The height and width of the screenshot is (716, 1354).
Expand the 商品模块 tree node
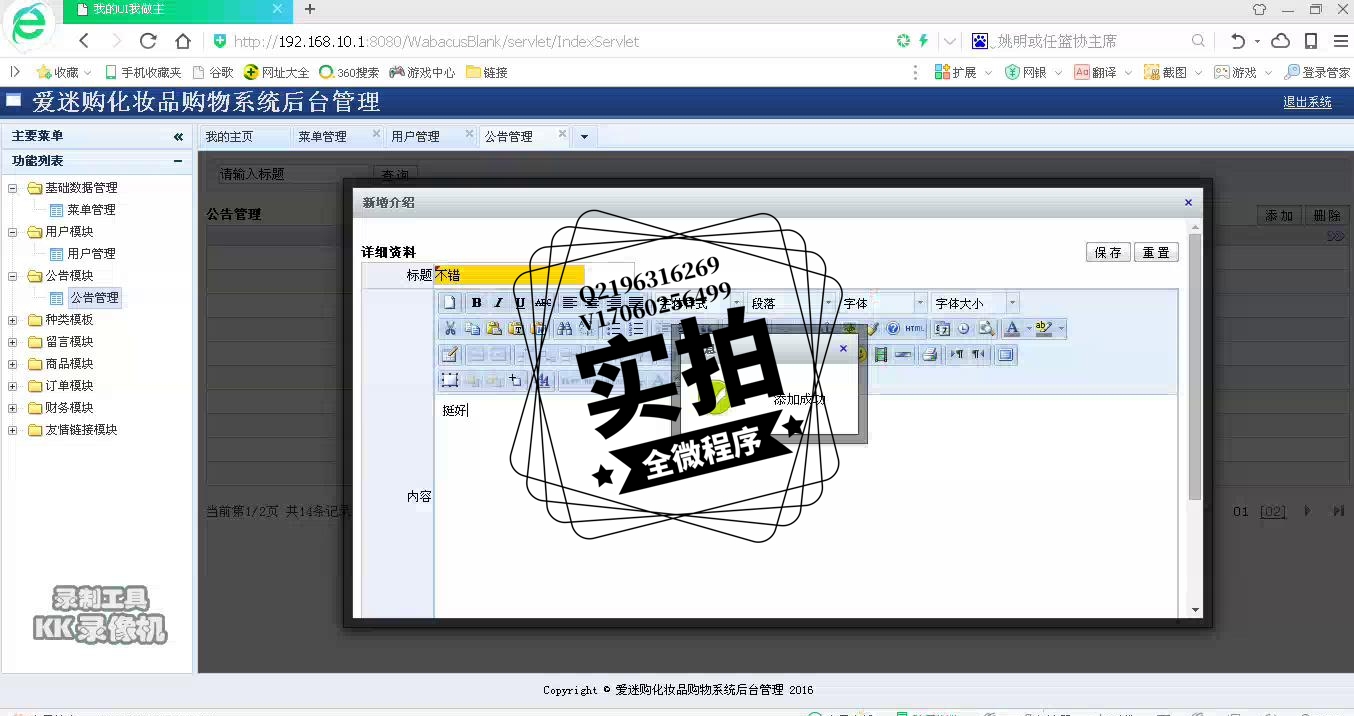pos(13,364)
